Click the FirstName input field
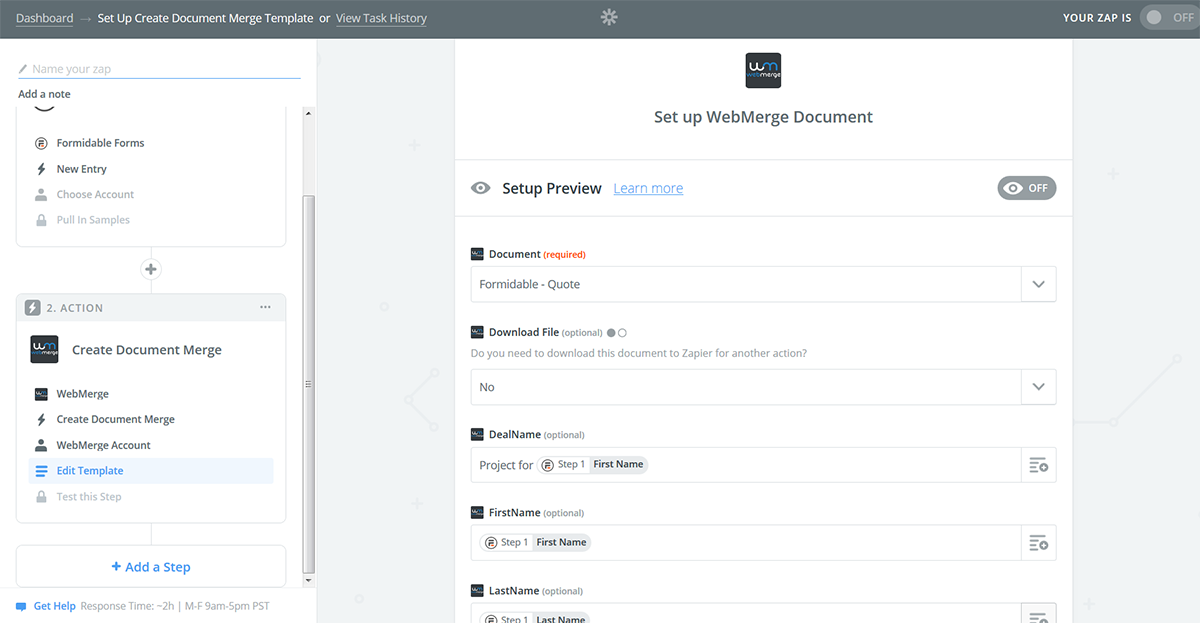This screenshot has width=1200, height=623. click(745, 543)
